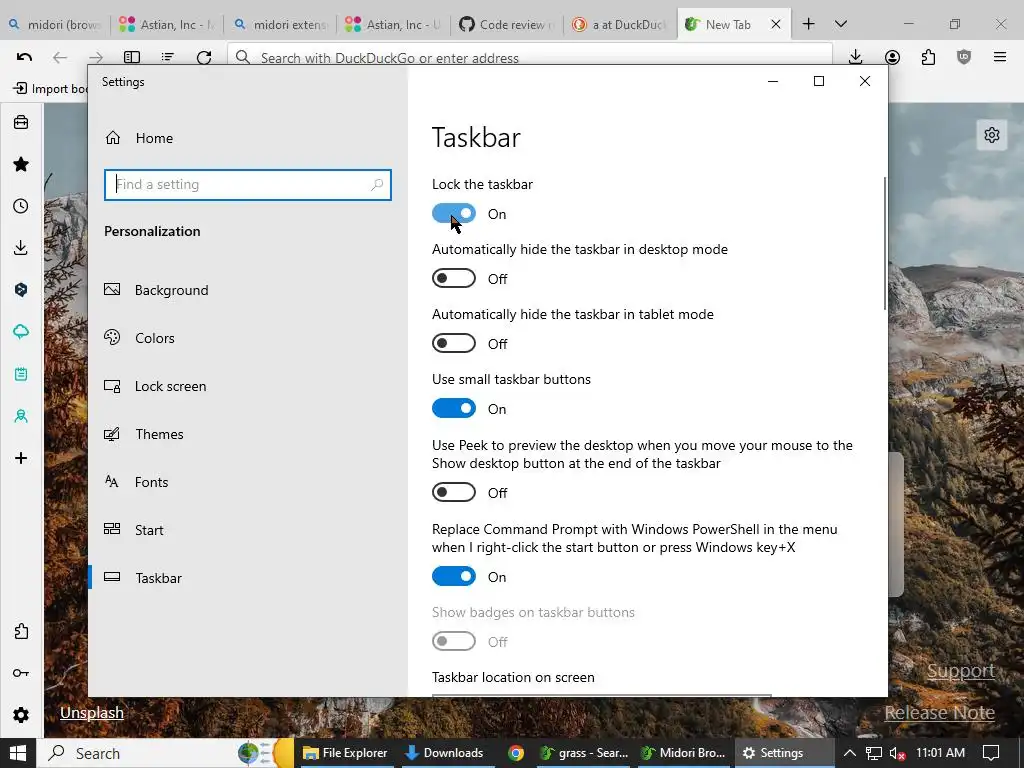The width and height of the screenshot is (1024, 768).
Task: Open extensions puzzle icon at sidebar bottom
Action: coord(21,632)
